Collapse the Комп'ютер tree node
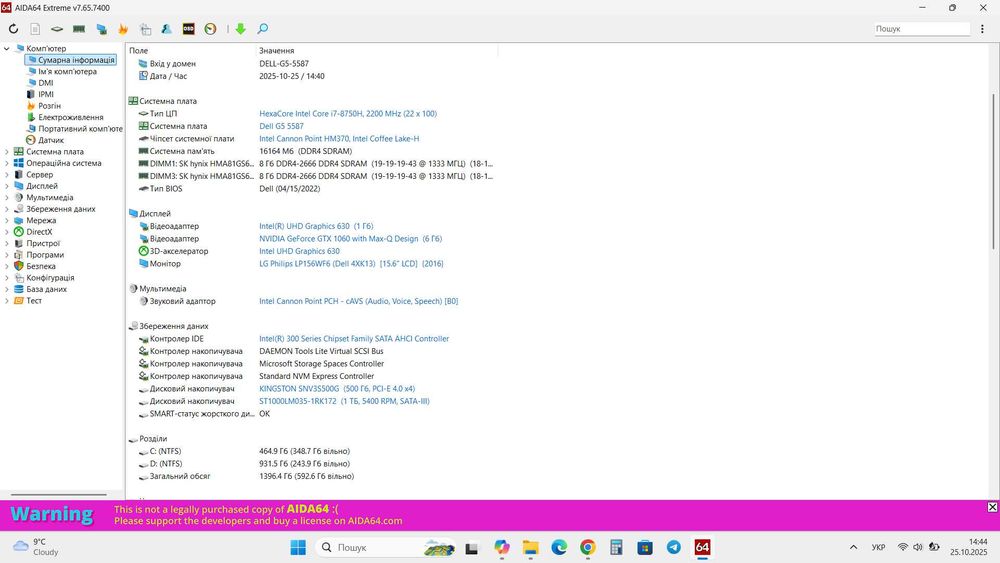The height and width of the screenshot is (563, 1000). coord(7,48)
